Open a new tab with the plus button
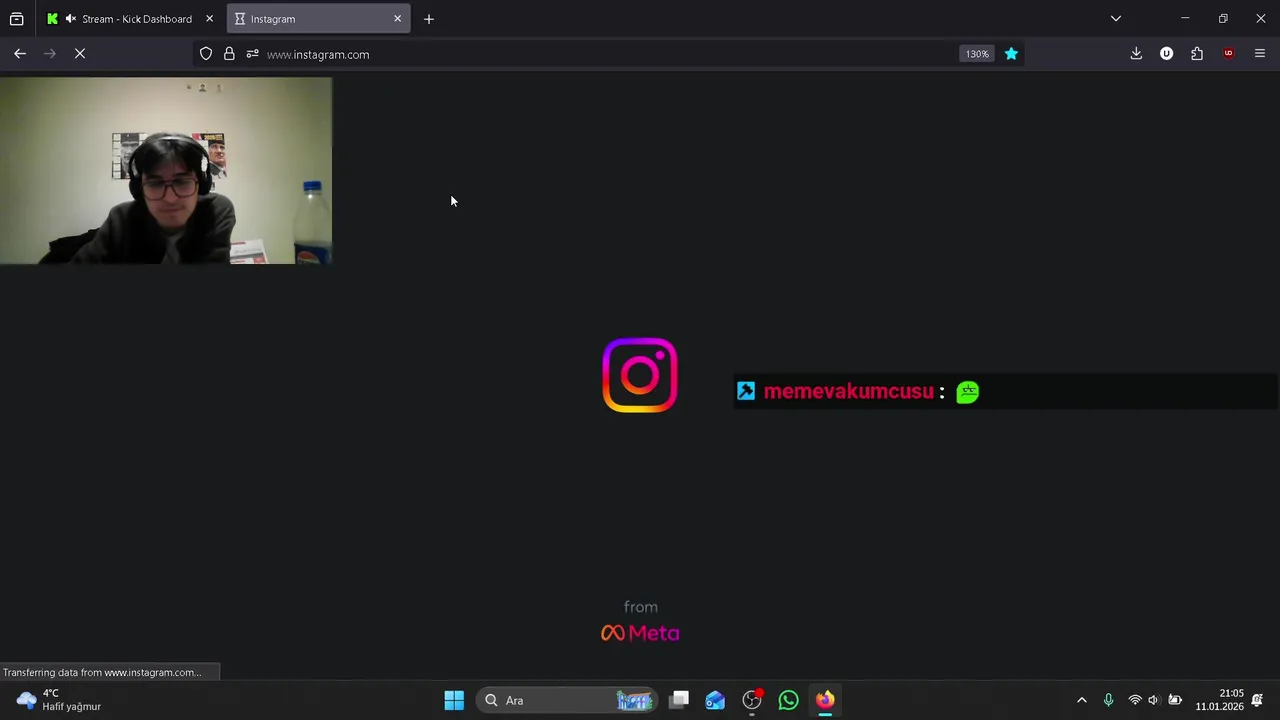 [x=428, y=19]
